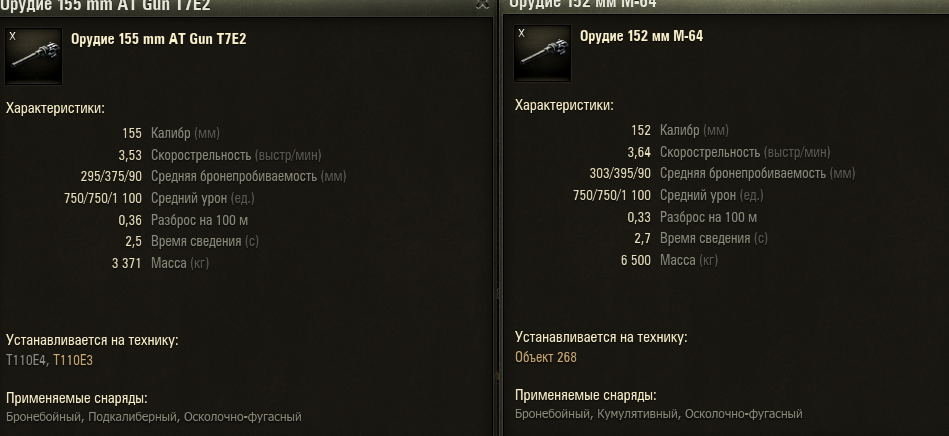
Task: Click the 3 371 mass value
Action: click(126, 263)
